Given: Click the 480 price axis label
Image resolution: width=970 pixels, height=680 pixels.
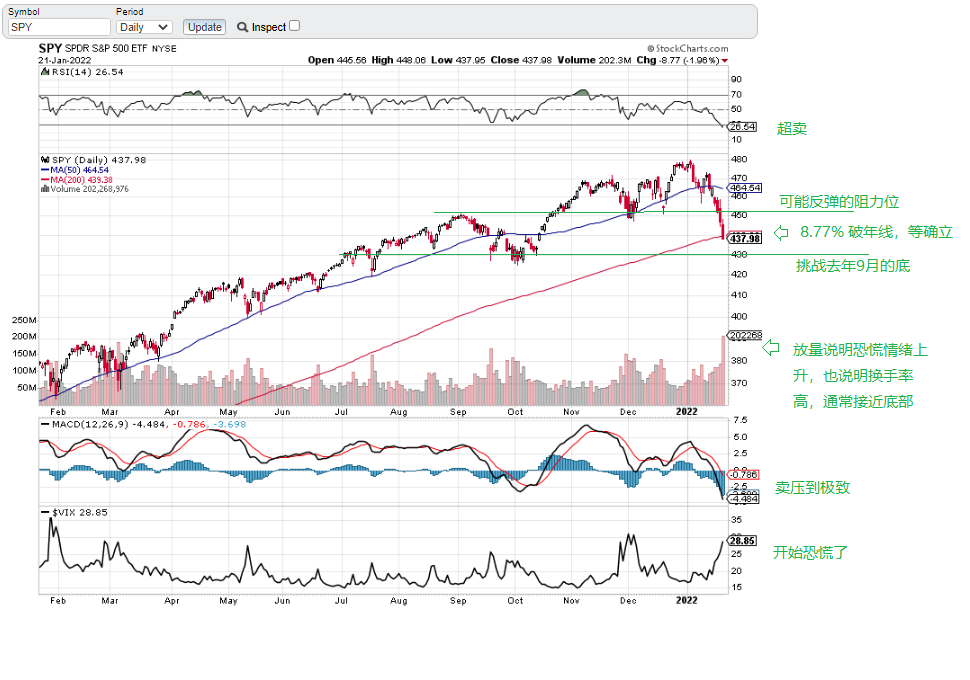Looking at the screenshot, I should pos(739,159).
